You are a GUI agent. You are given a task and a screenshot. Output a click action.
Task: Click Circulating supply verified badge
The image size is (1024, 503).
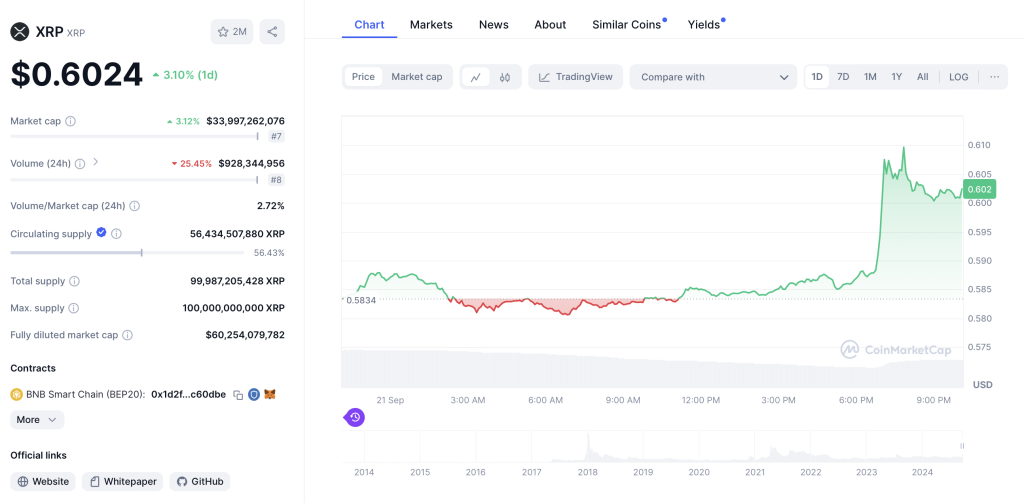(x=101, y=232)
